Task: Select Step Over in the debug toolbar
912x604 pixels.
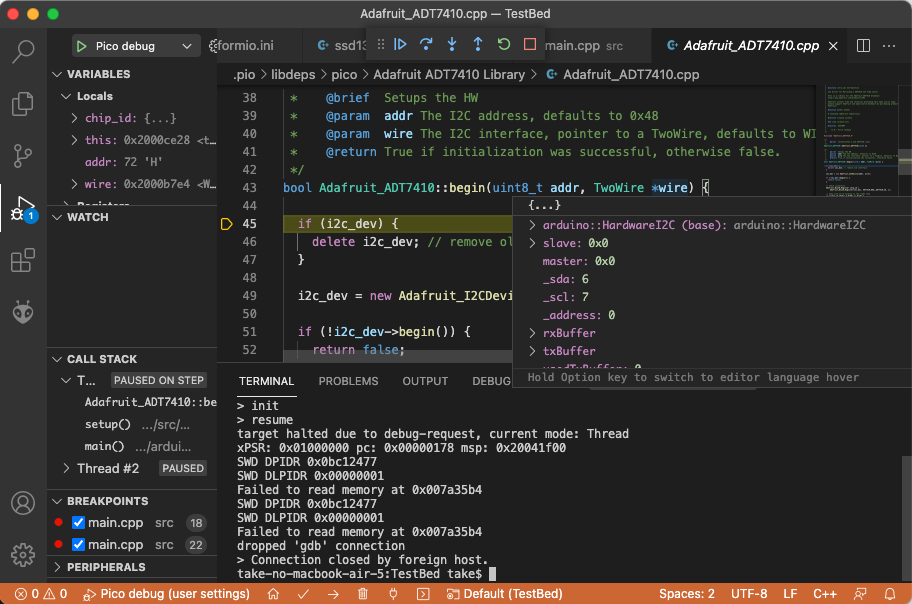Action: tap(424, 44)
